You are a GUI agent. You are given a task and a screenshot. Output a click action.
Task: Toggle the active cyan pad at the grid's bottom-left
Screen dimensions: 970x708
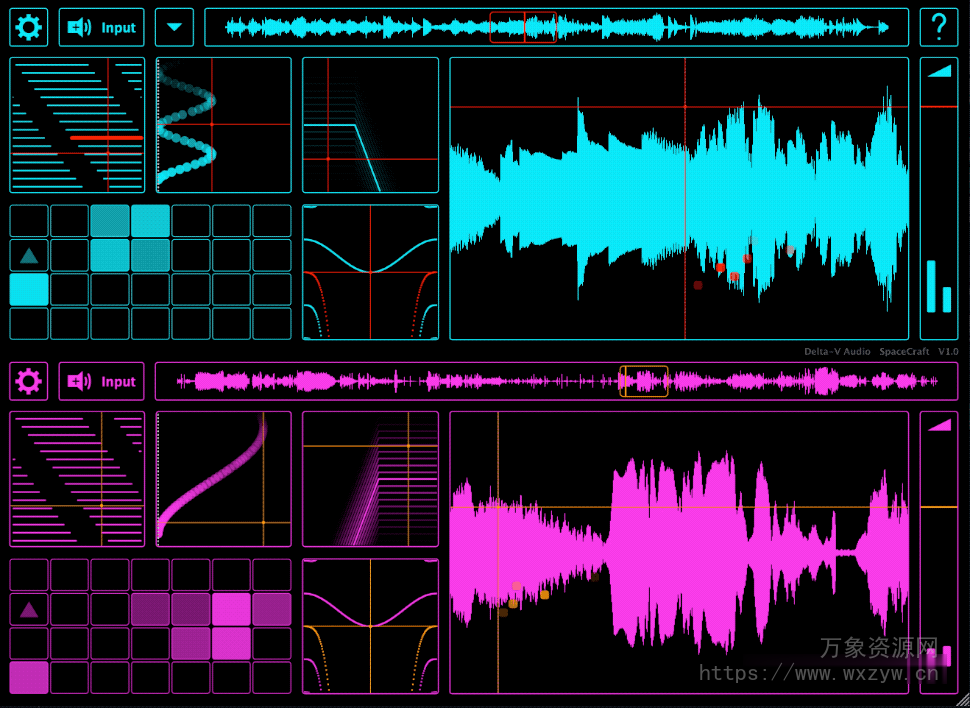point(30,290)
